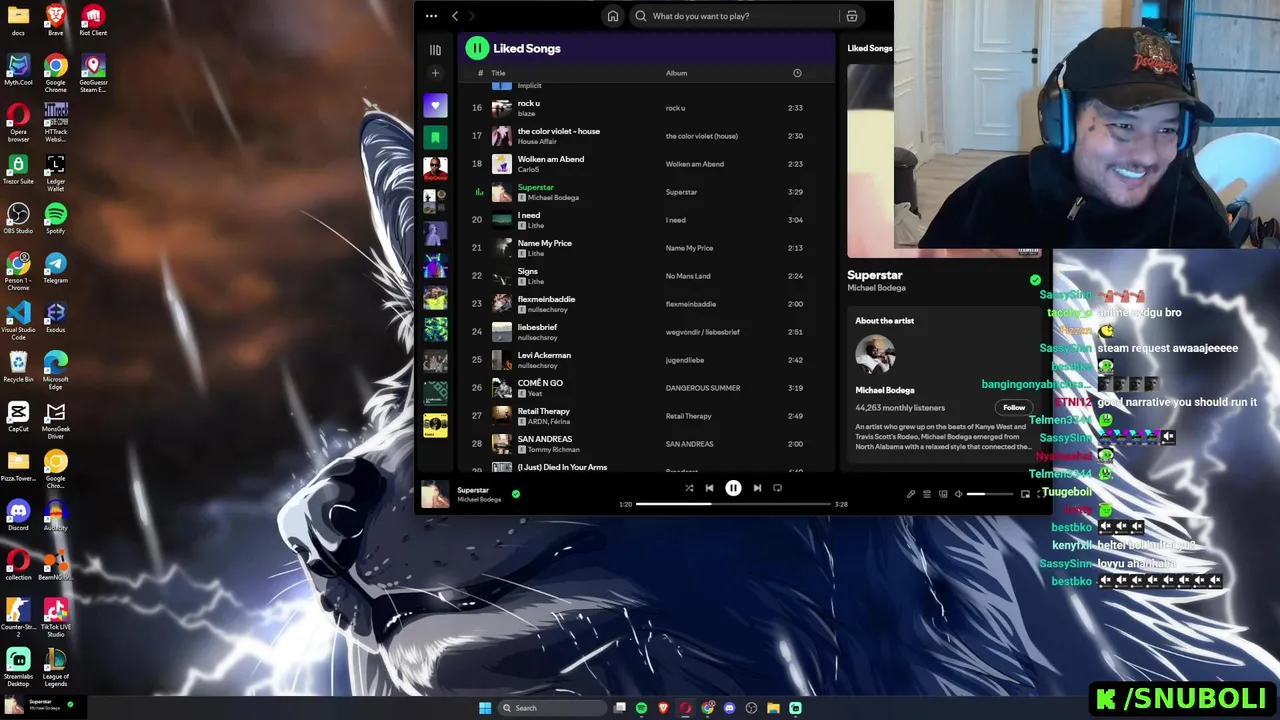Sort songs by the Title column header

[498, 73]
